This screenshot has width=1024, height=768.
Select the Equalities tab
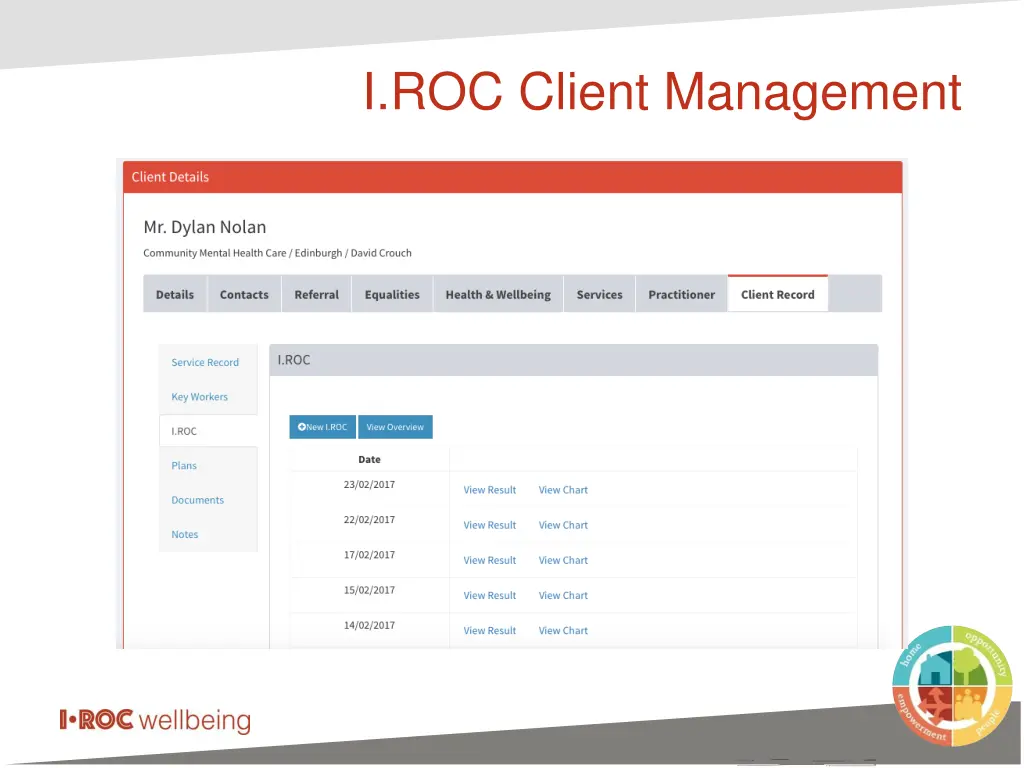(392, 295)
